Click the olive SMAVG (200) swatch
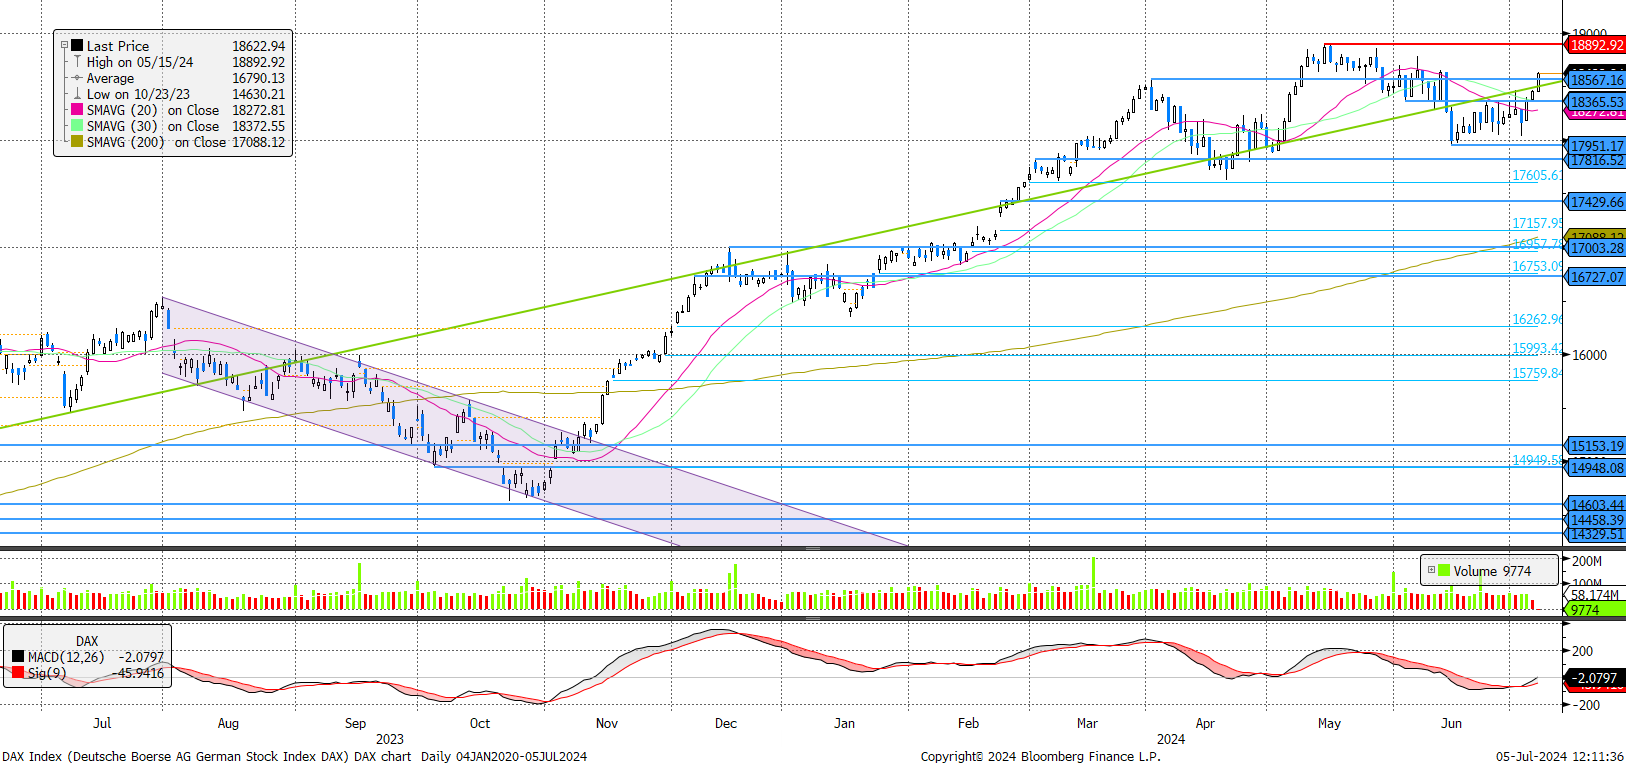This screenshot has width=1626, height=765. pyautogui.click(x=77, y=142)
